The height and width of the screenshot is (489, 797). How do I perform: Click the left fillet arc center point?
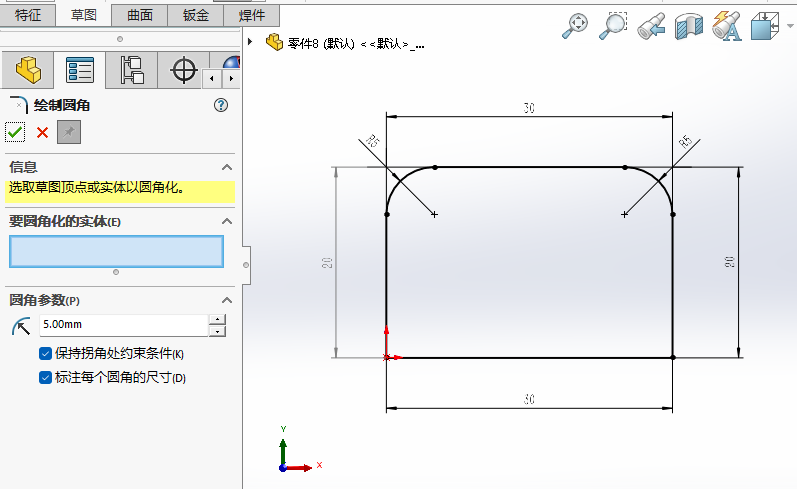pyautogui.click(x=435, y=215)
